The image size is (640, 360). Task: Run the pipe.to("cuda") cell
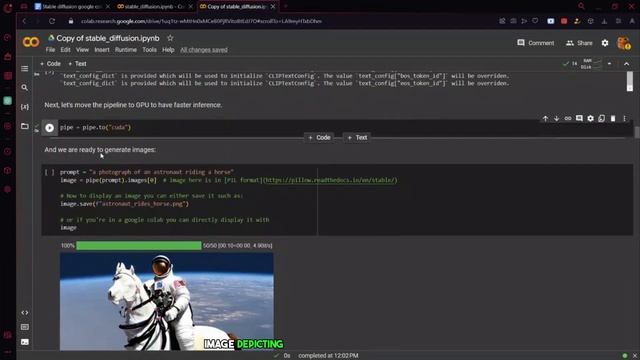click(x=49, y=128)
